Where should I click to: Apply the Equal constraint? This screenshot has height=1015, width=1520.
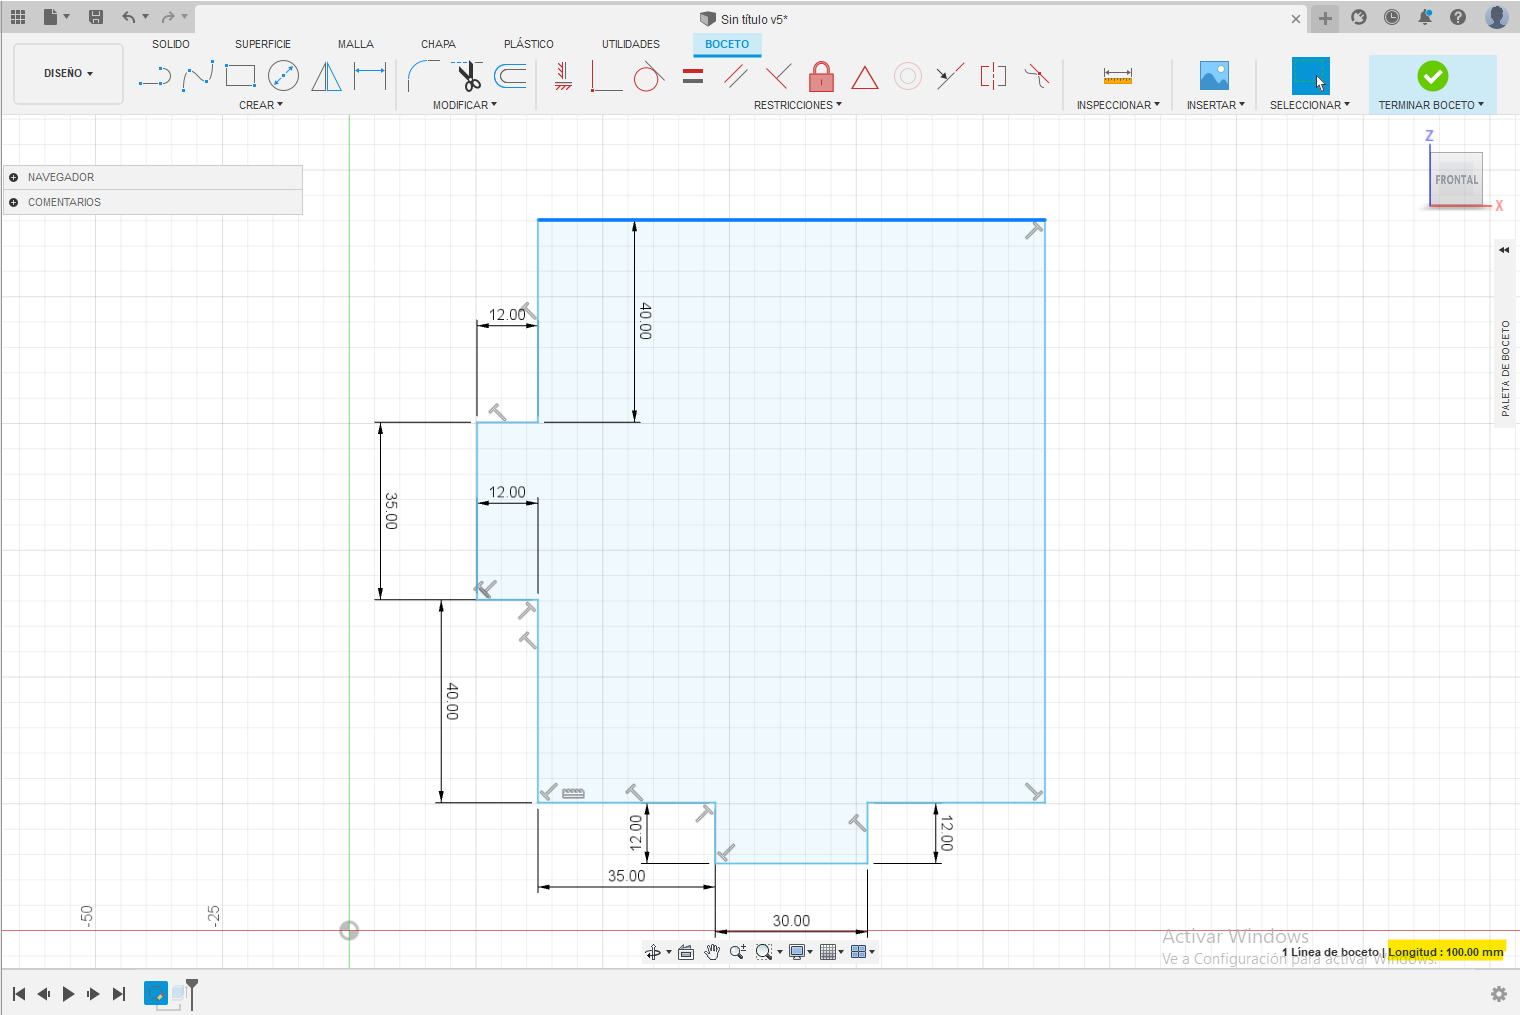pos(693,76)
